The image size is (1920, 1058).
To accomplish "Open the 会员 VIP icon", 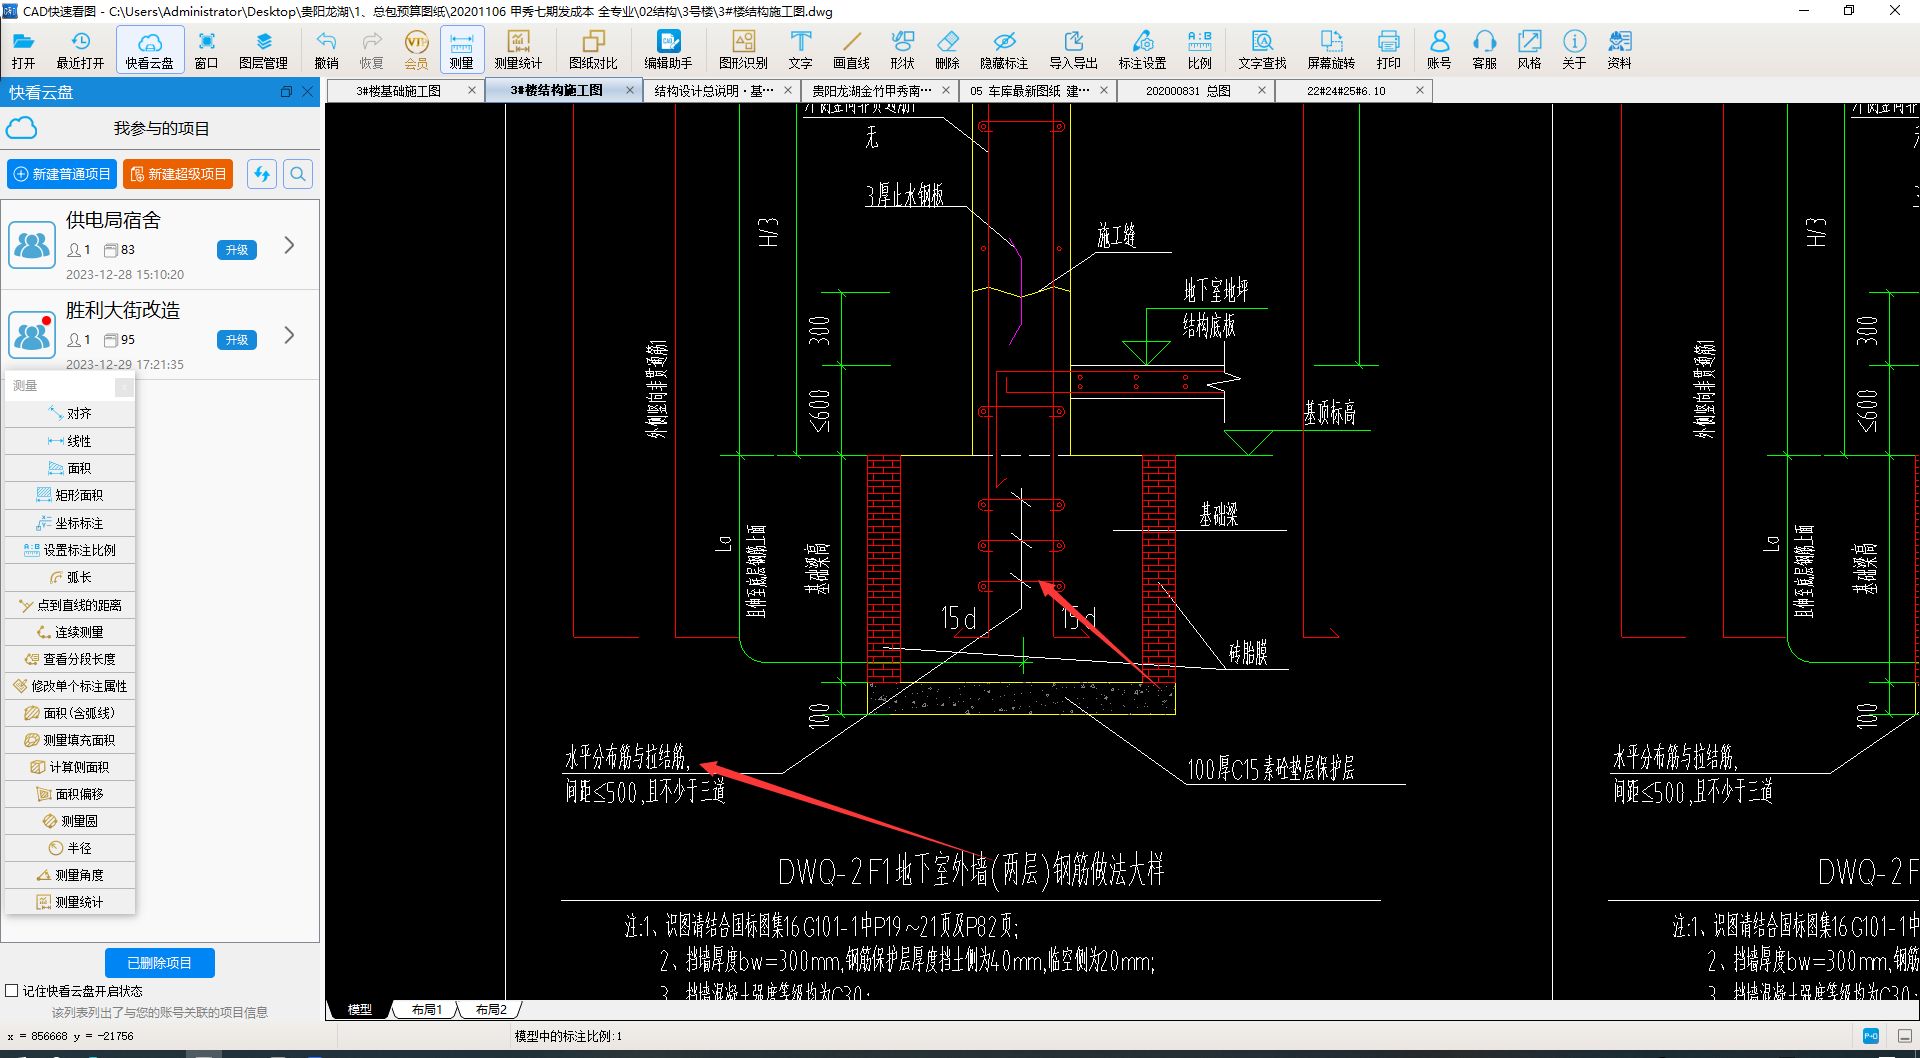I will (416, 49).
